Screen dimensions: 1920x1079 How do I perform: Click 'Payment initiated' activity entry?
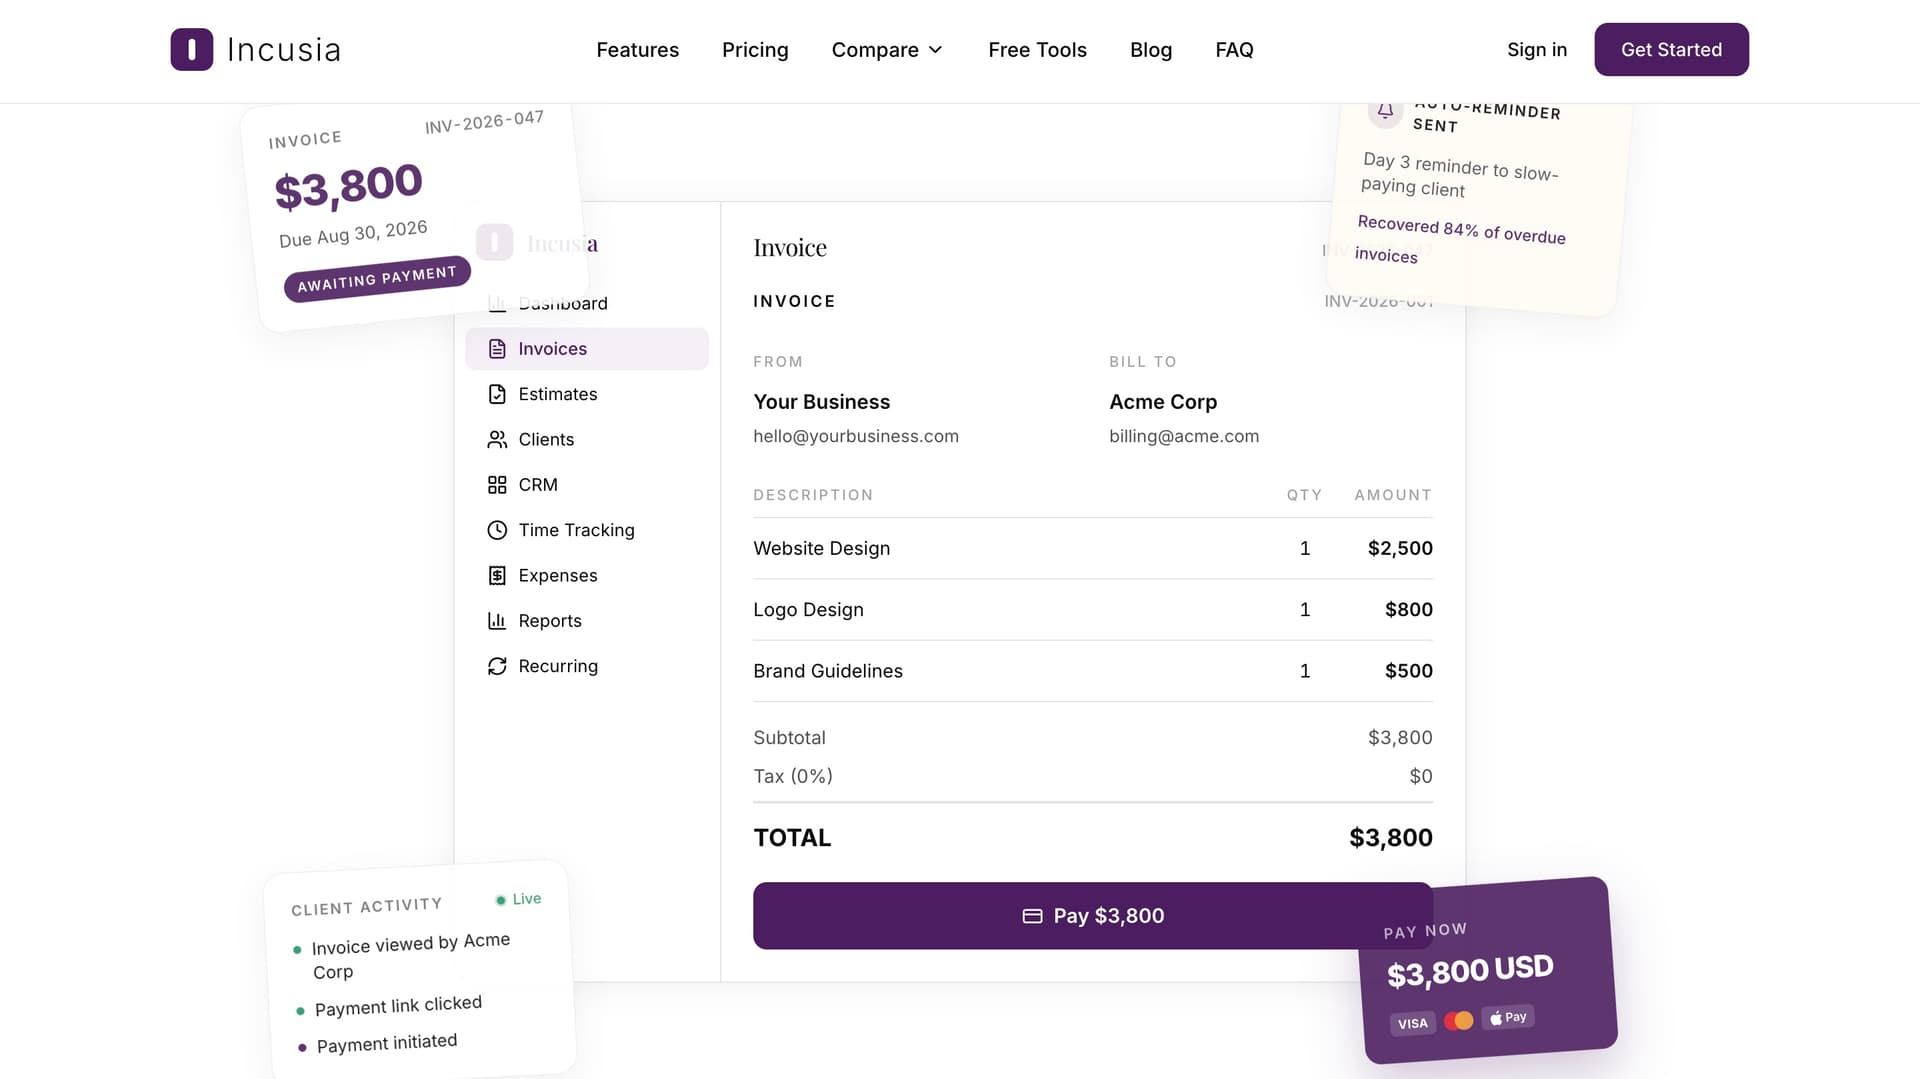[x=387, y=1044]
